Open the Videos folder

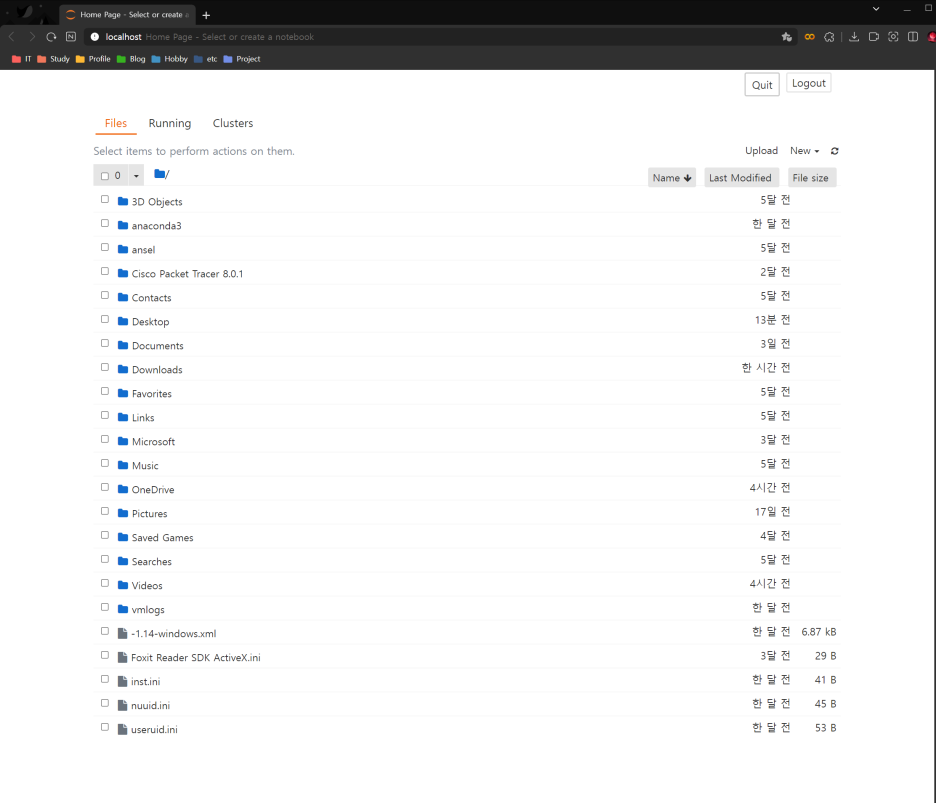pos(147,586)
